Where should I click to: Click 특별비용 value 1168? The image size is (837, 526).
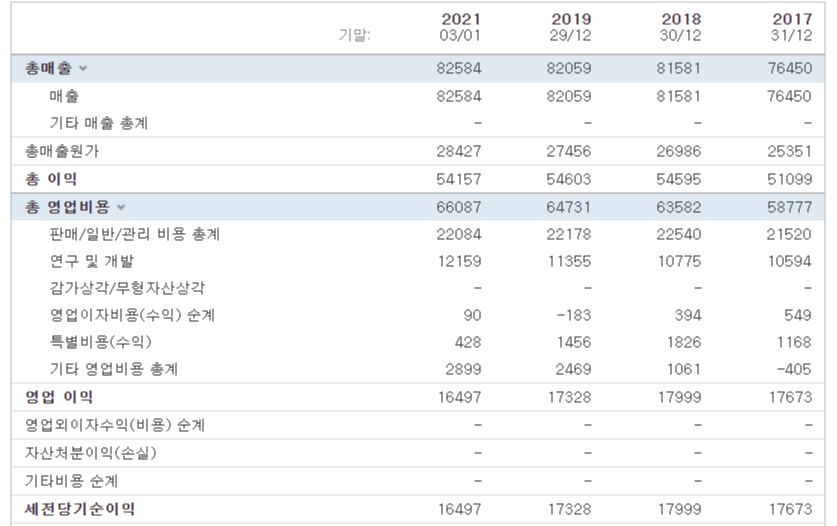[795, 342]
